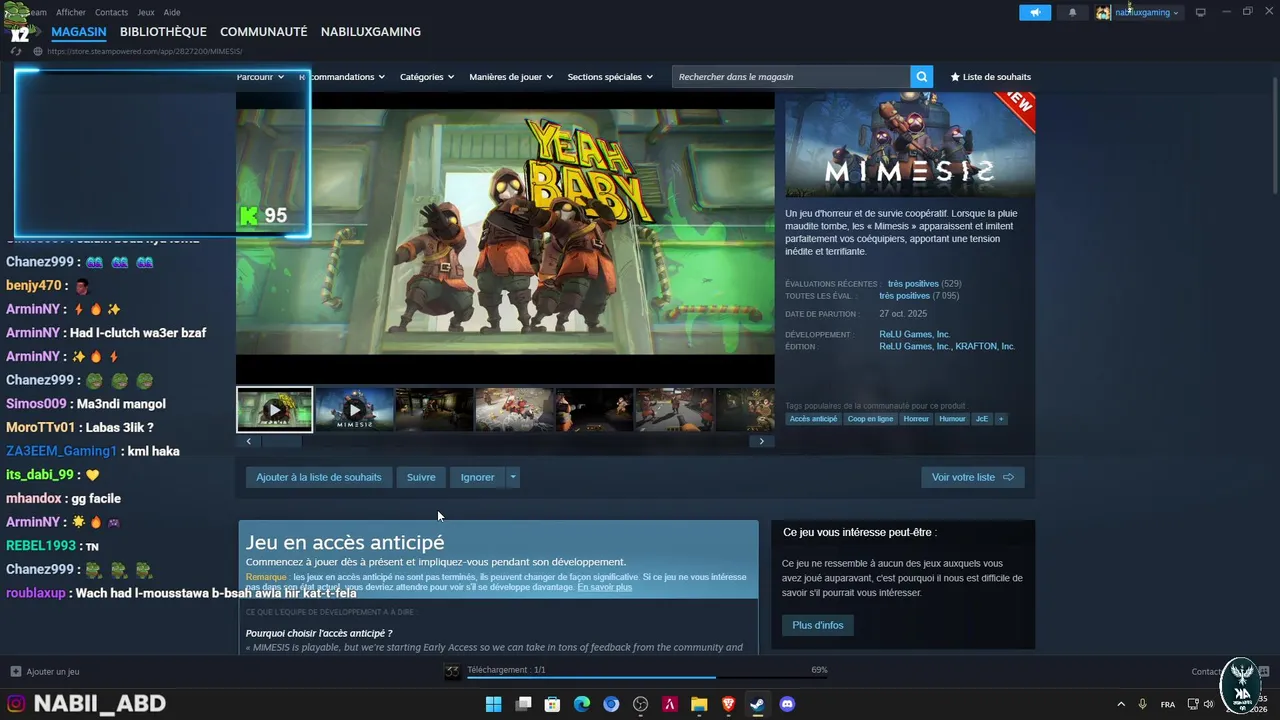1280x720 pixels.
Task: Click the globe icon beside the URL
Action: (37, 51)
